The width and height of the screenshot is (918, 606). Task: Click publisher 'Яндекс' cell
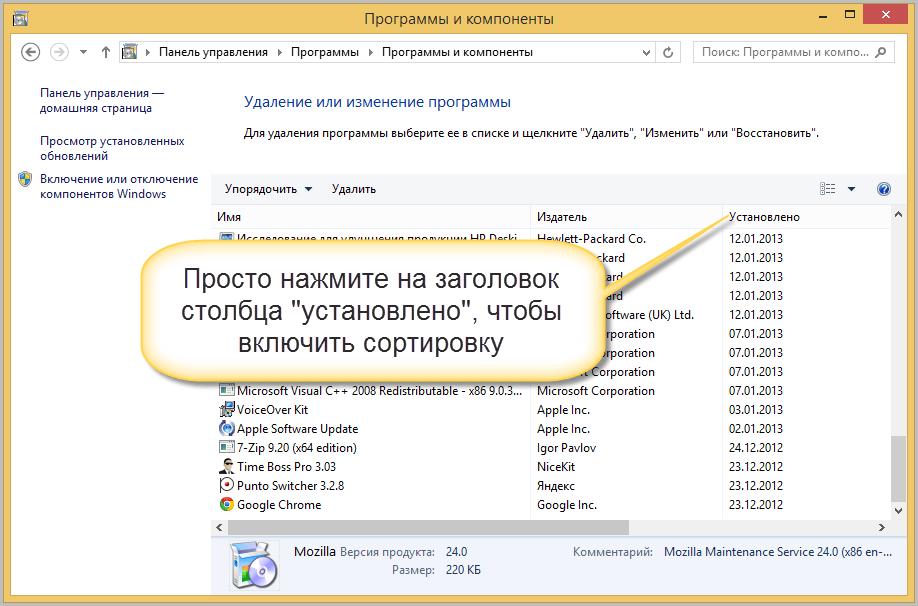pyautogui.click(x=556, y=486)
